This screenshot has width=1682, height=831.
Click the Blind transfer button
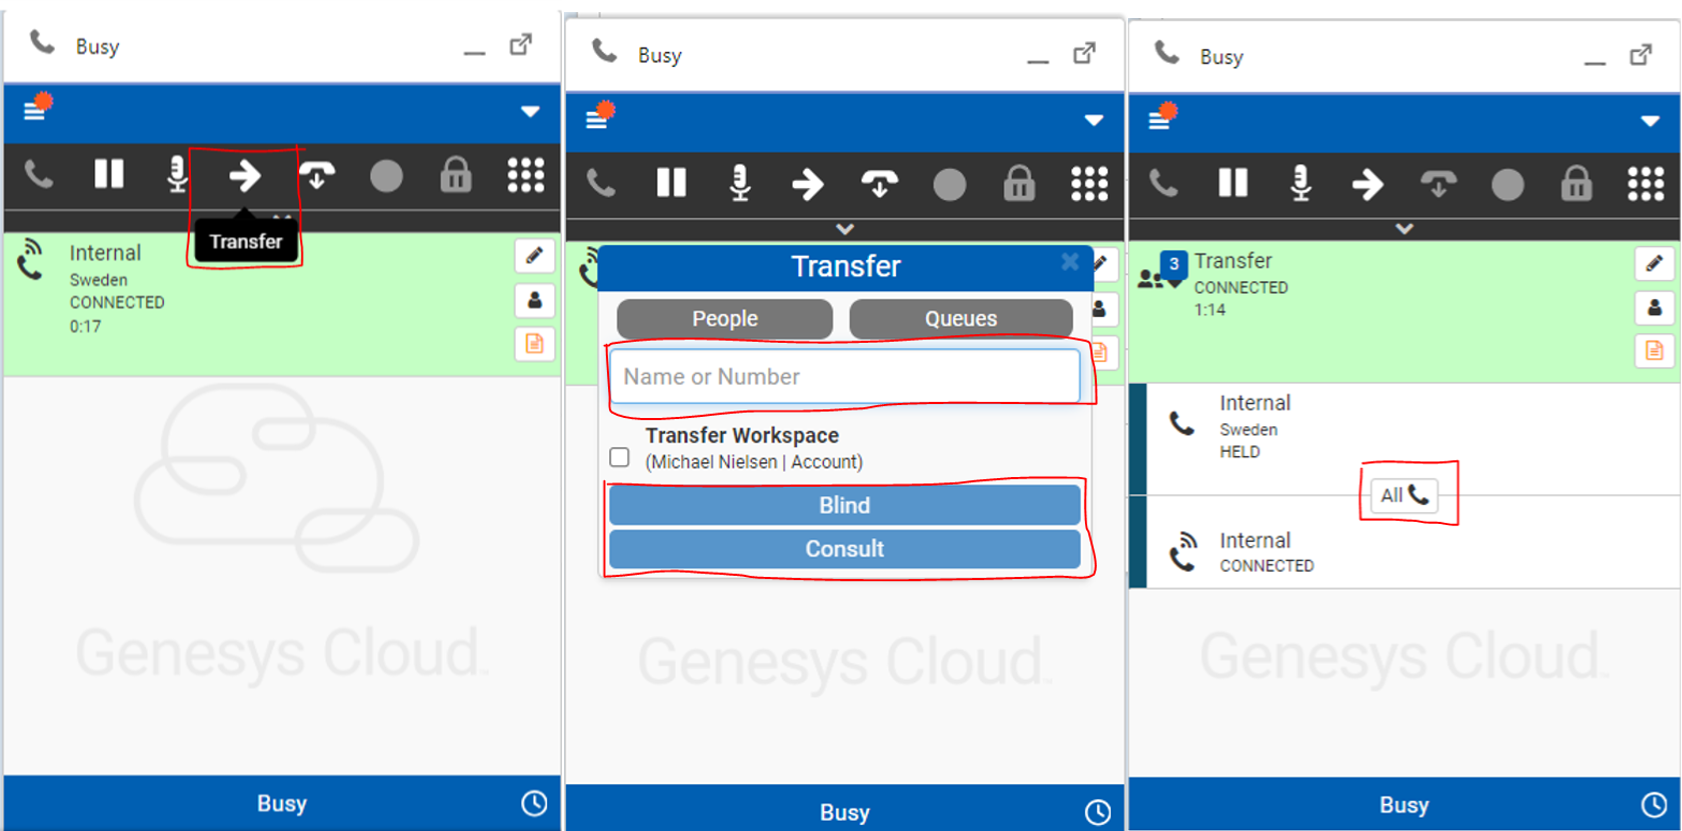point(845,505)
